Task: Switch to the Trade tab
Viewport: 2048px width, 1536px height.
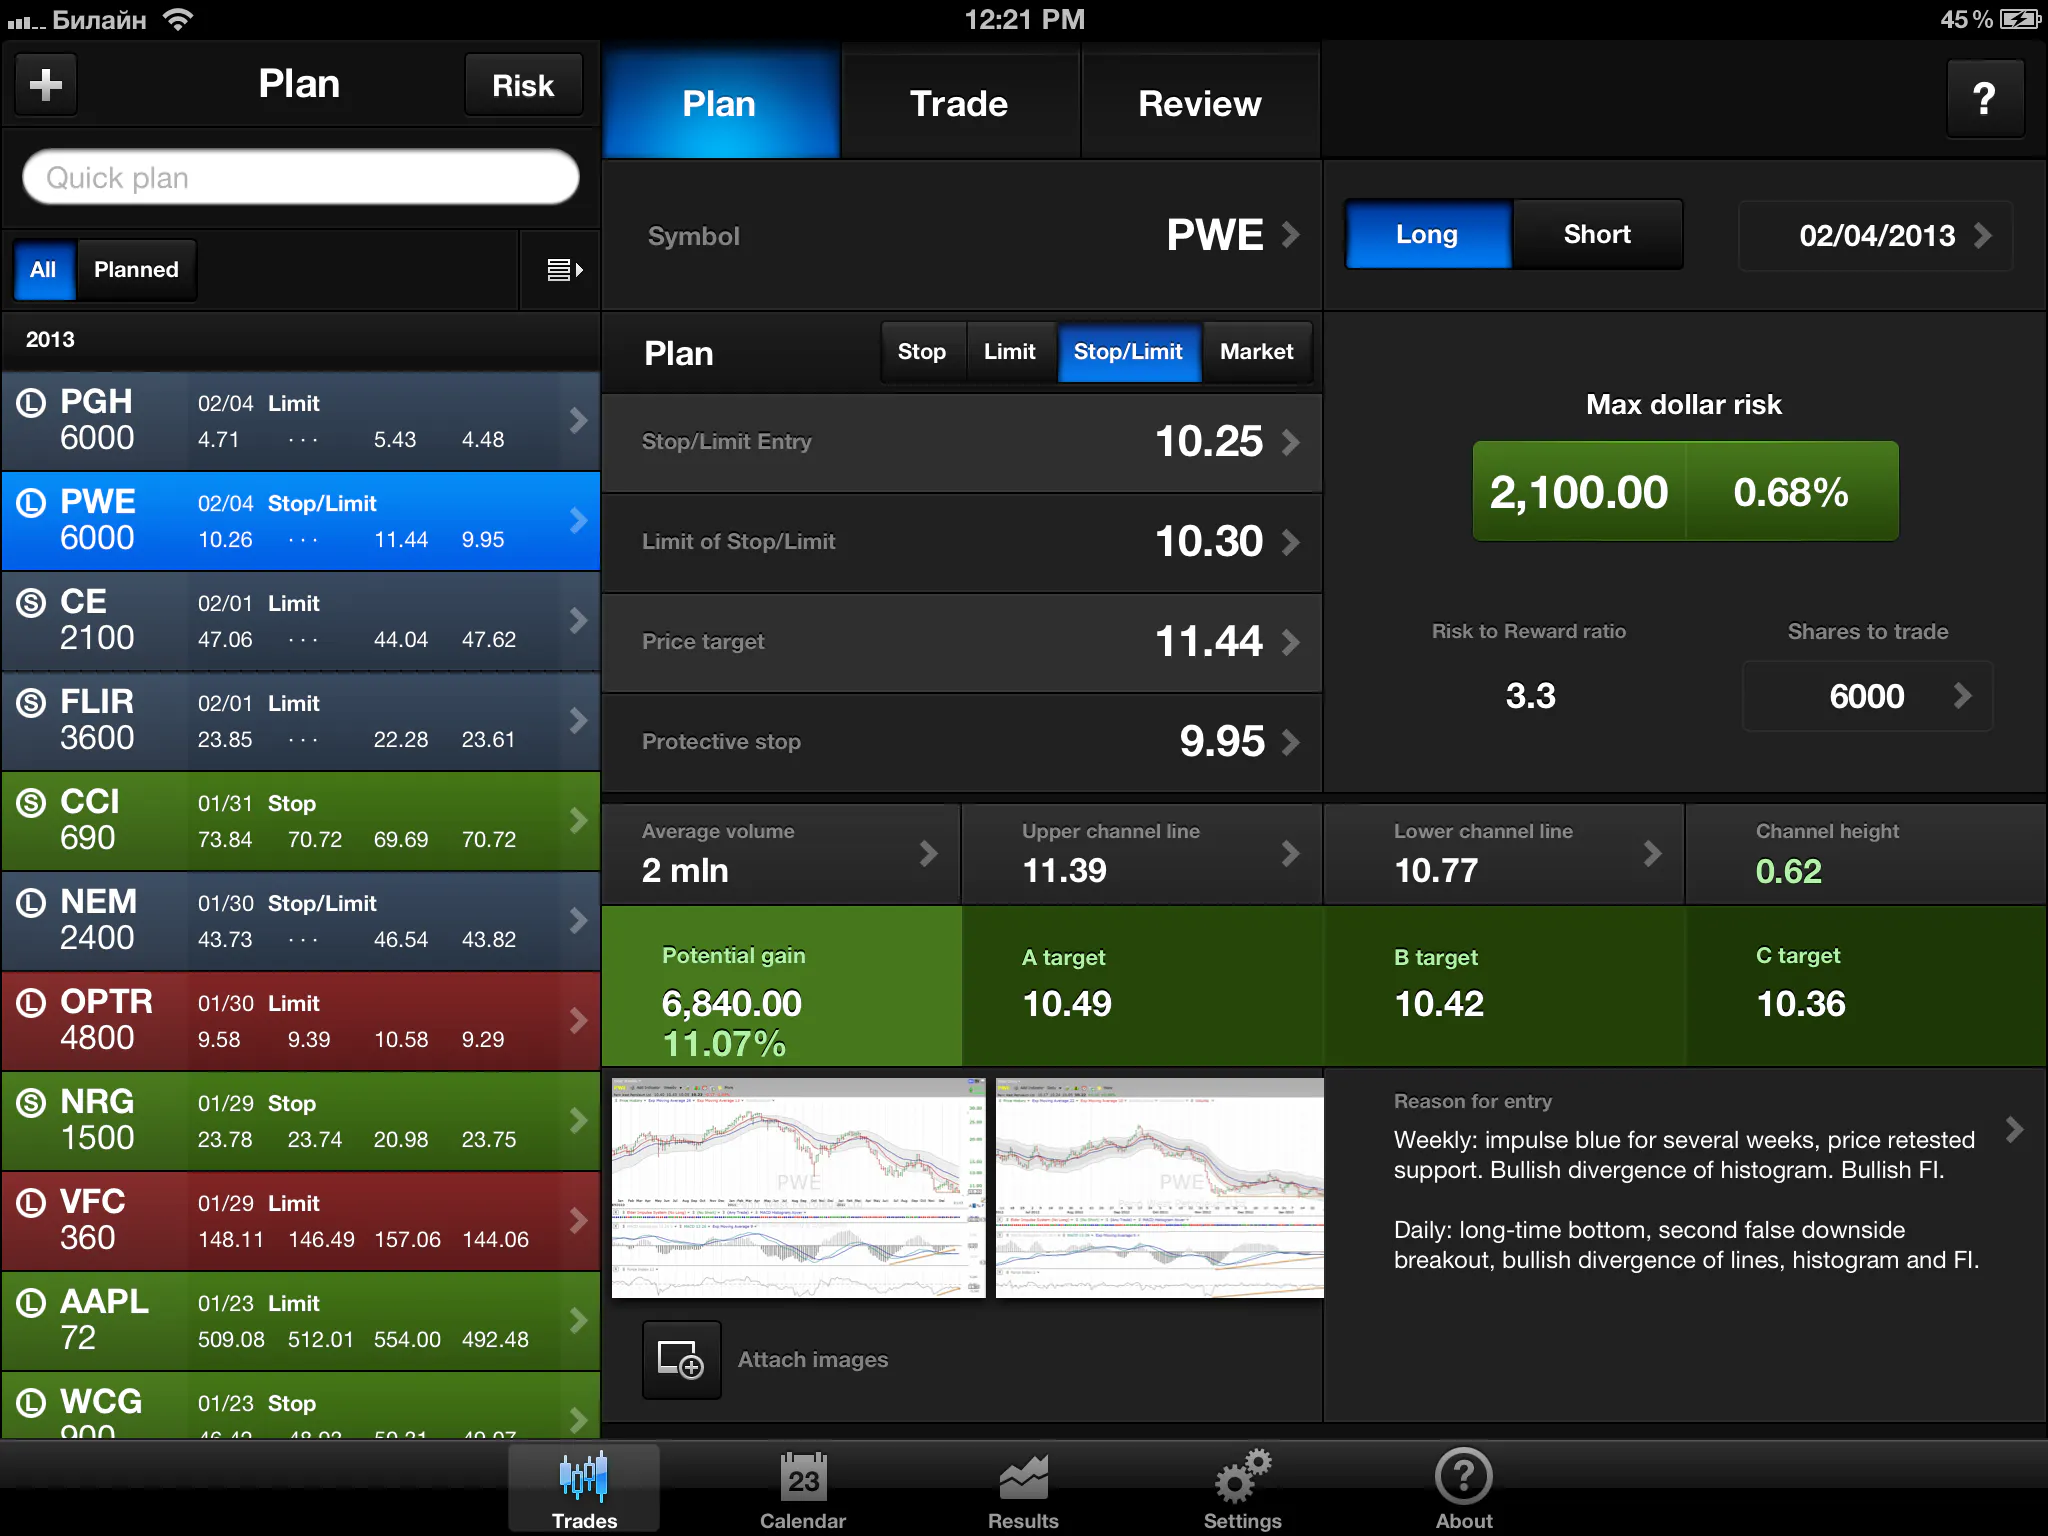Action: point(960,103)
